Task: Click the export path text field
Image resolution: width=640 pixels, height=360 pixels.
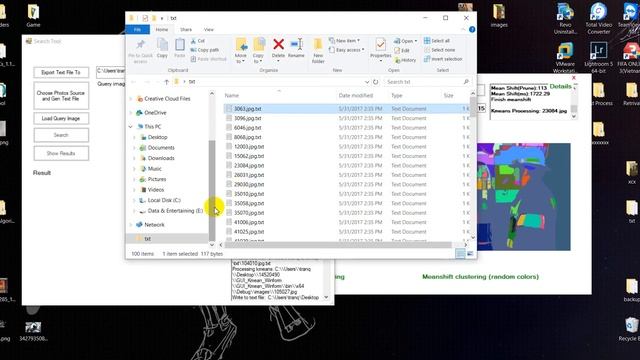Action: tap(111, 72)
